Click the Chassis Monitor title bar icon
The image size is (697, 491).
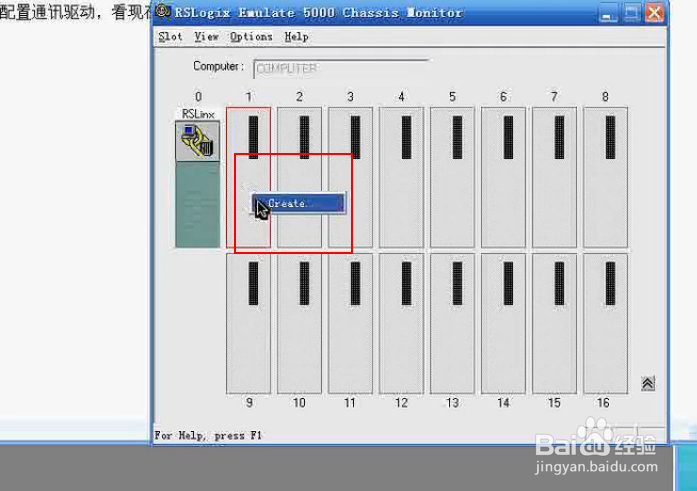pyautogui.click(x=163, y=12)
